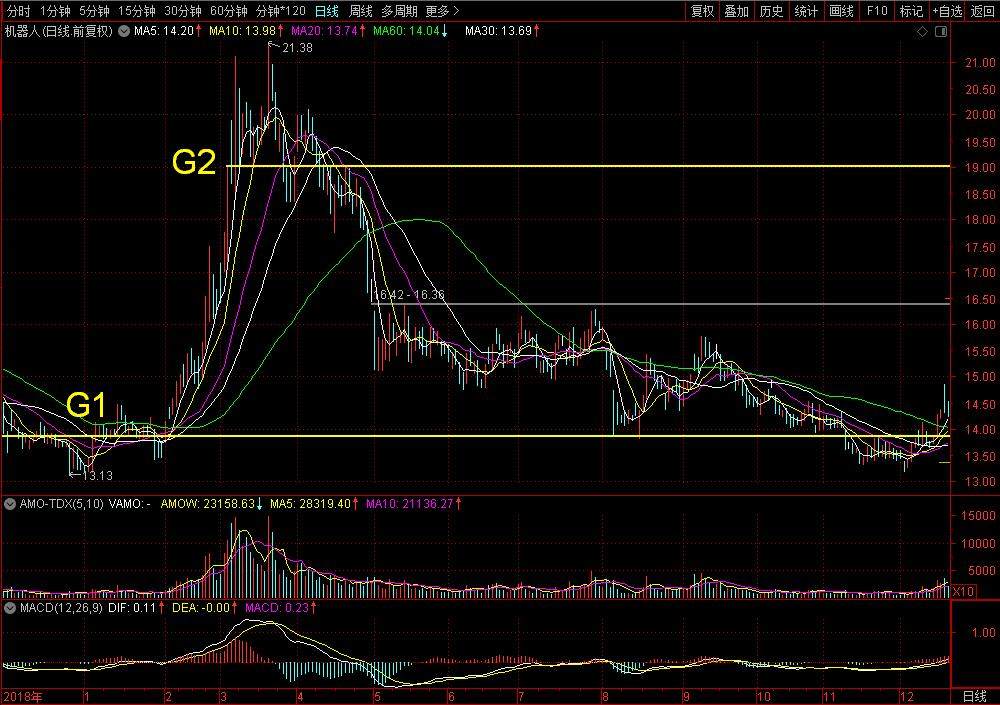The width and height of the screenshot is (1000, 705).
Task: Click month 12 marker on time axis
Action: 906,697
